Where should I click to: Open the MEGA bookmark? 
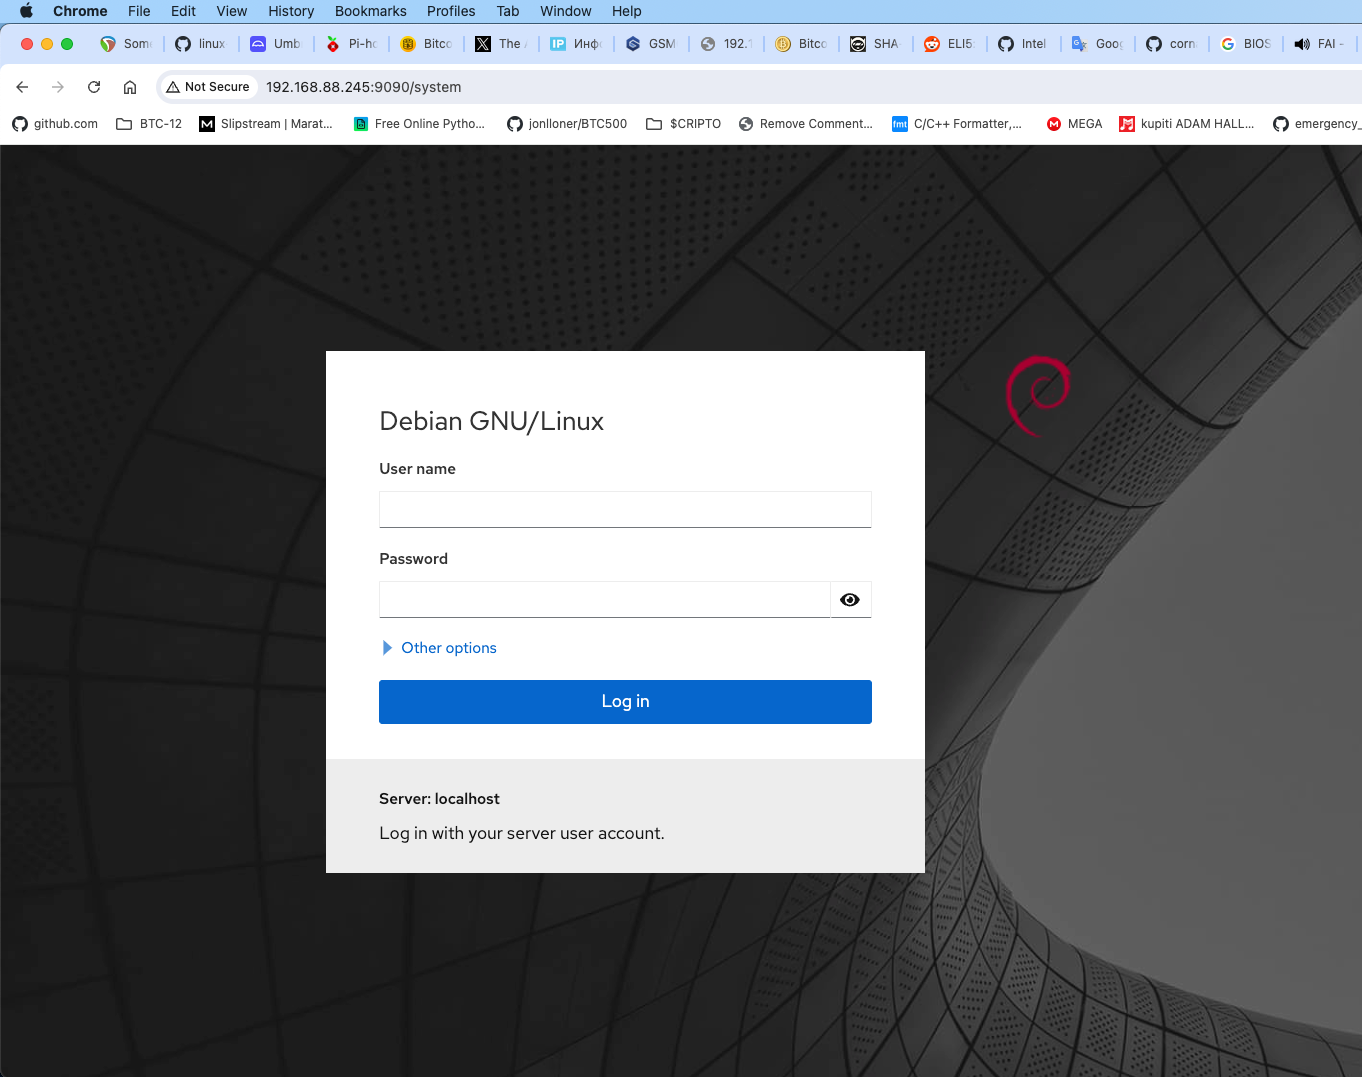pos(1074,124)
